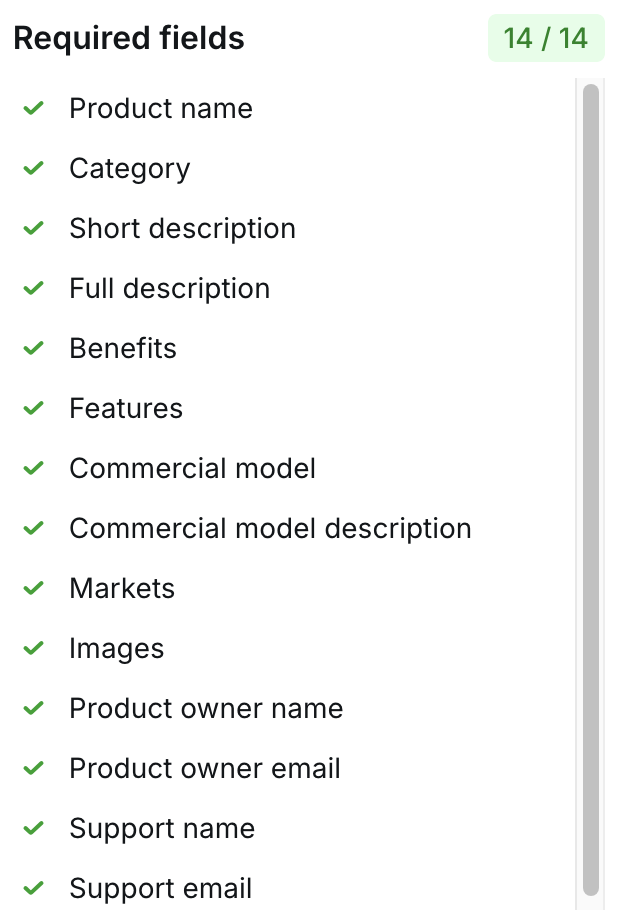
Task: Go to the Commercial model description field
Action: tap(270, 528)
